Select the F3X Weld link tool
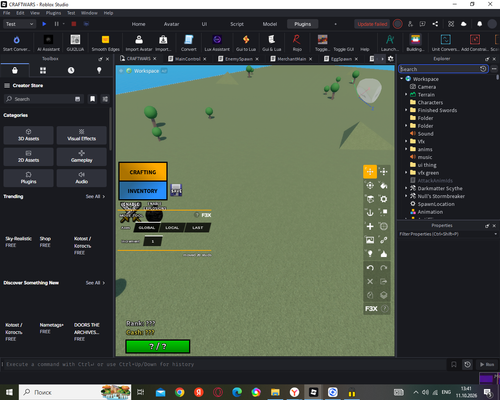The width and height of the screenshot is (500, 400). pyautogui.click(x=384, y=240)
